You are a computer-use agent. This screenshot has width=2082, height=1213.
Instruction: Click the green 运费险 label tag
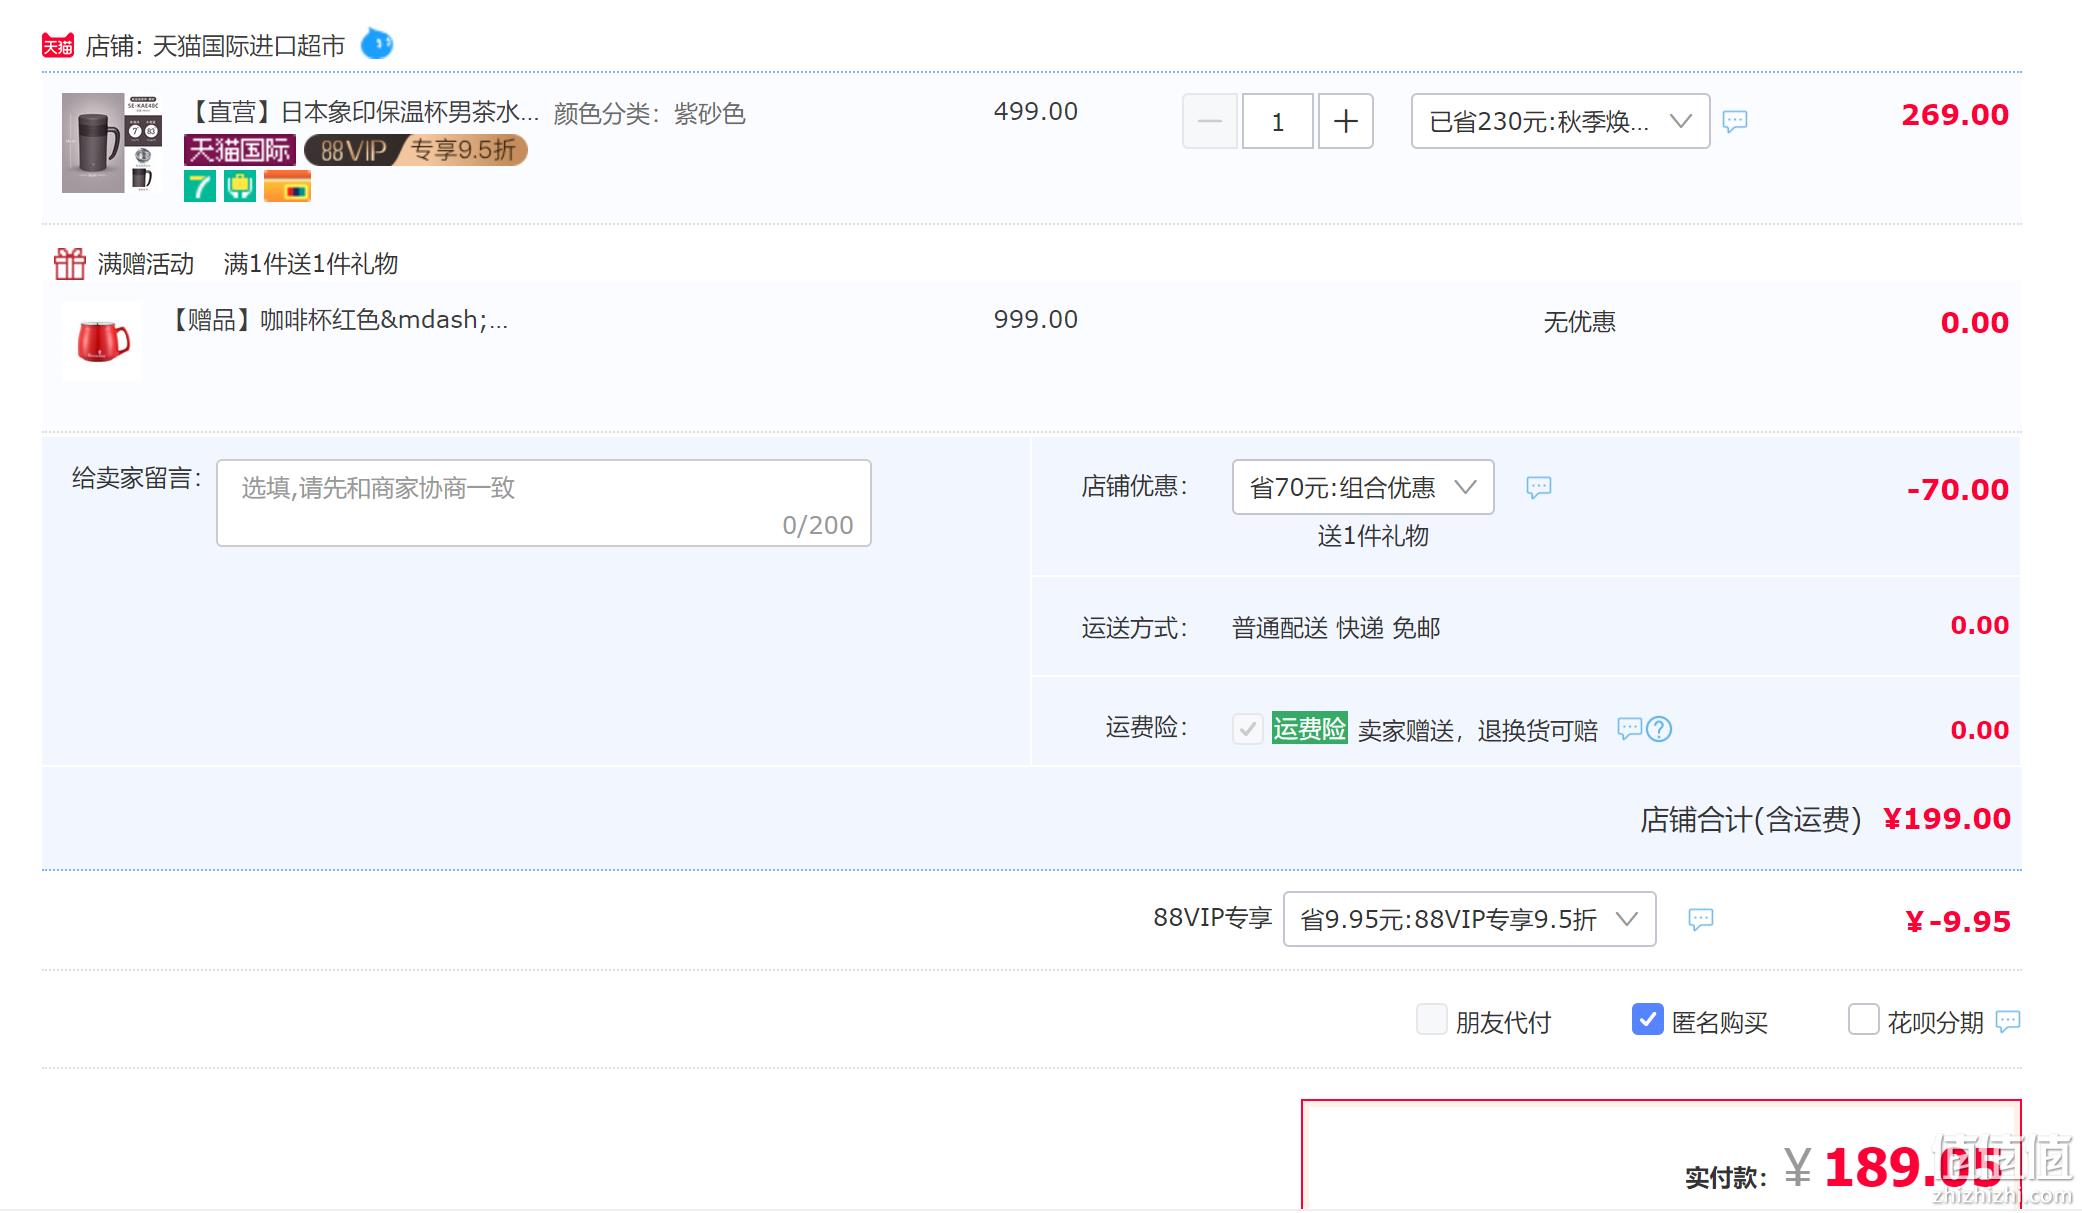tap(1310, 728)
